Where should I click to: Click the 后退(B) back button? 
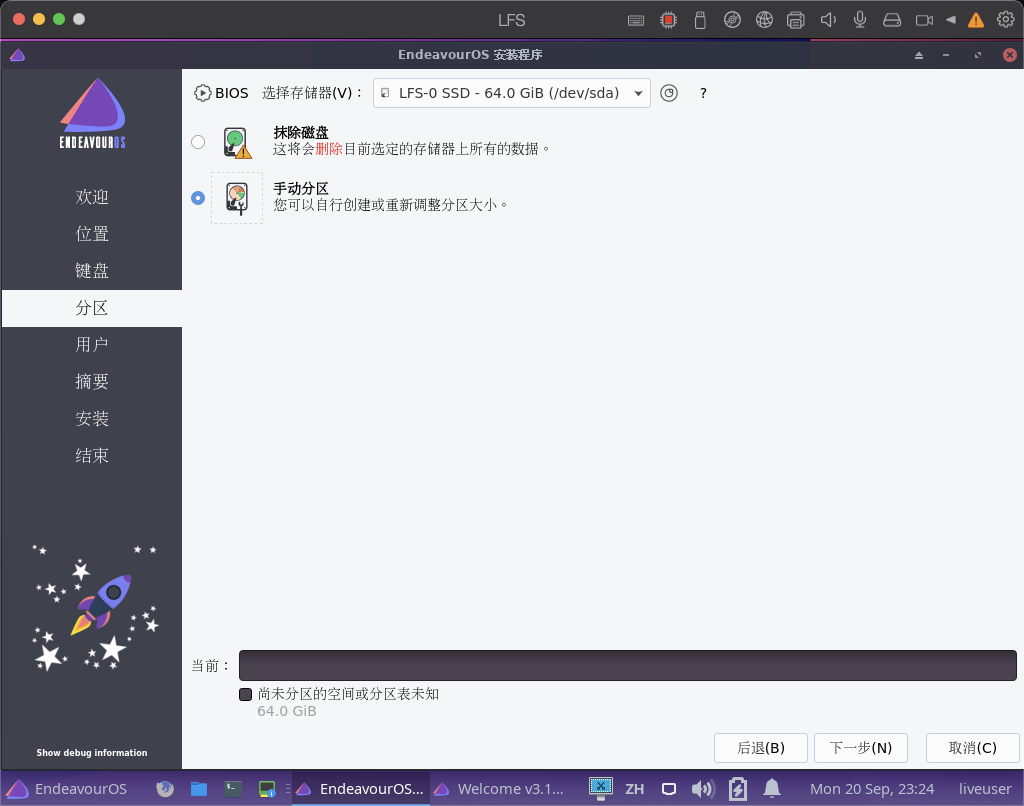[761, 748]
